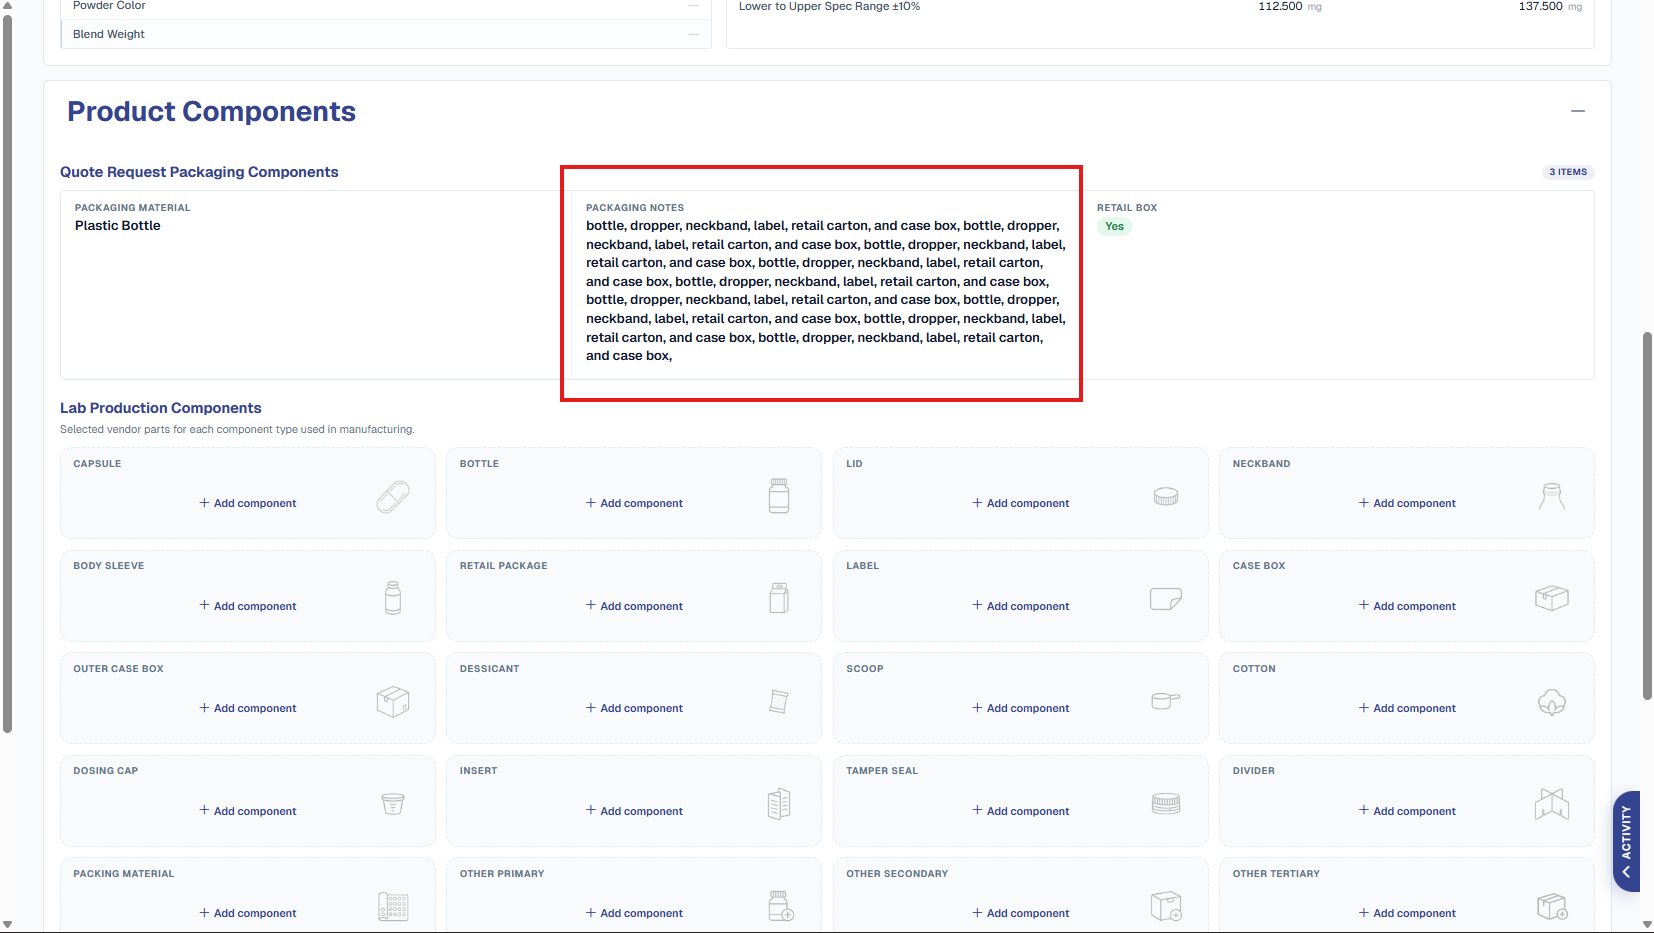This screenshot has height=933, width=1654.
Task: Click the Lab Production Components heading
Action: (161, 408)
